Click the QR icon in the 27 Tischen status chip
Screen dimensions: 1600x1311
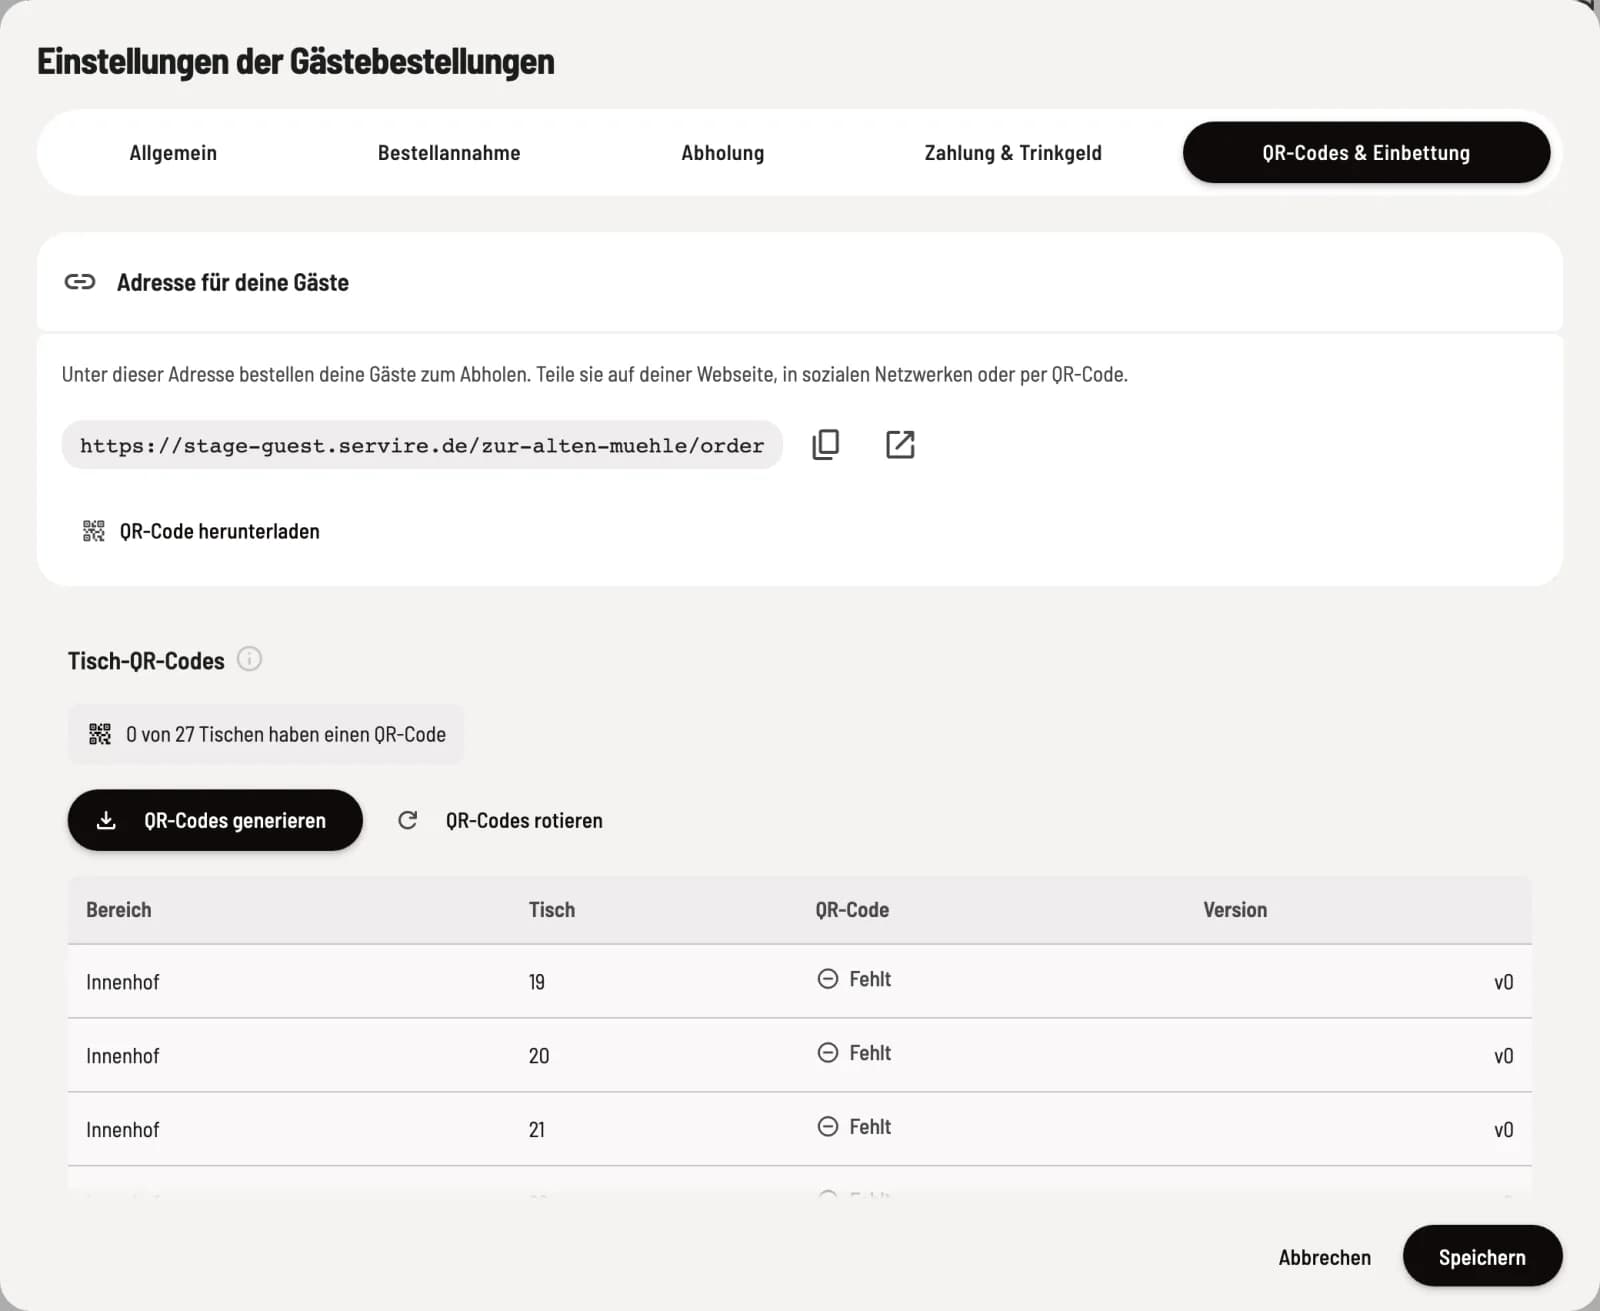[100, 734]
